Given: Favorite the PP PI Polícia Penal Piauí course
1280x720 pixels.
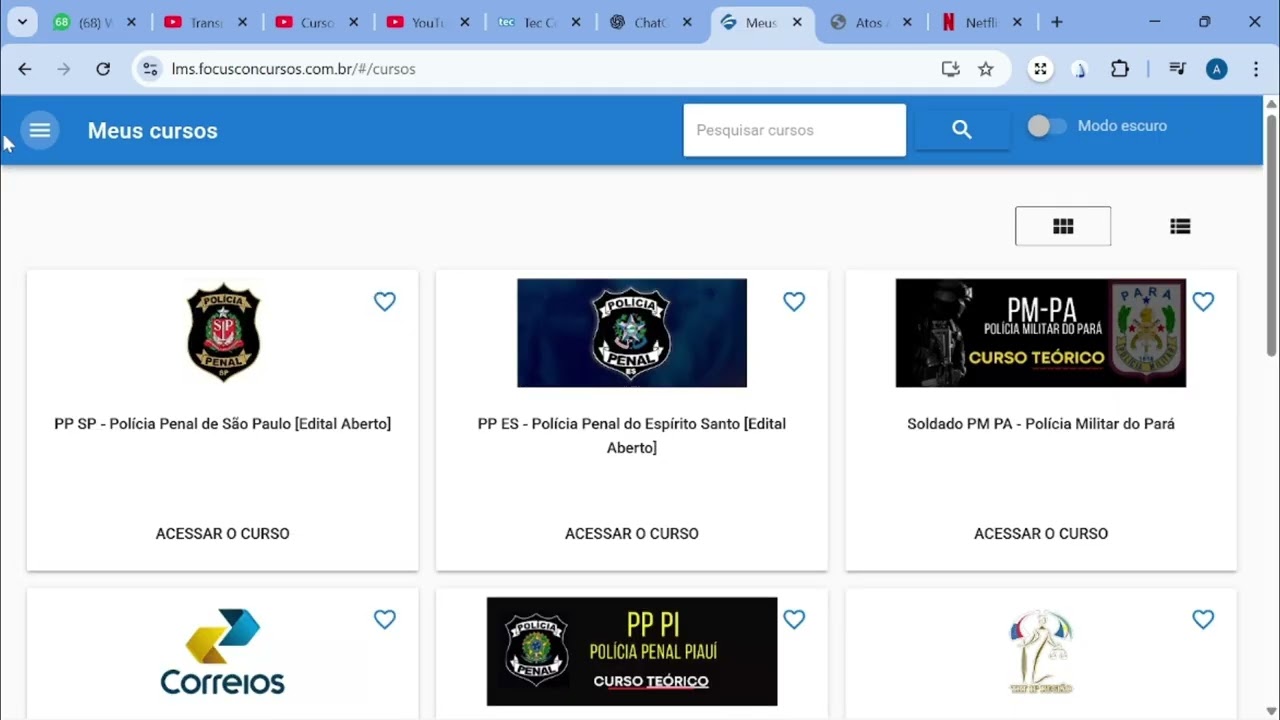Looking at the screenshot, I should tap(794, 619).
